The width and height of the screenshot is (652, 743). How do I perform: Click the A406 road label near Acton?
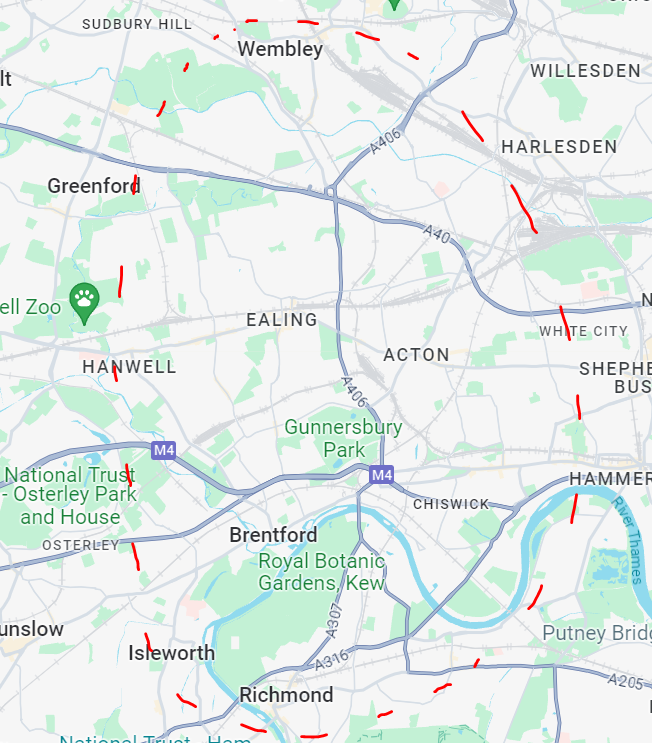355,392
